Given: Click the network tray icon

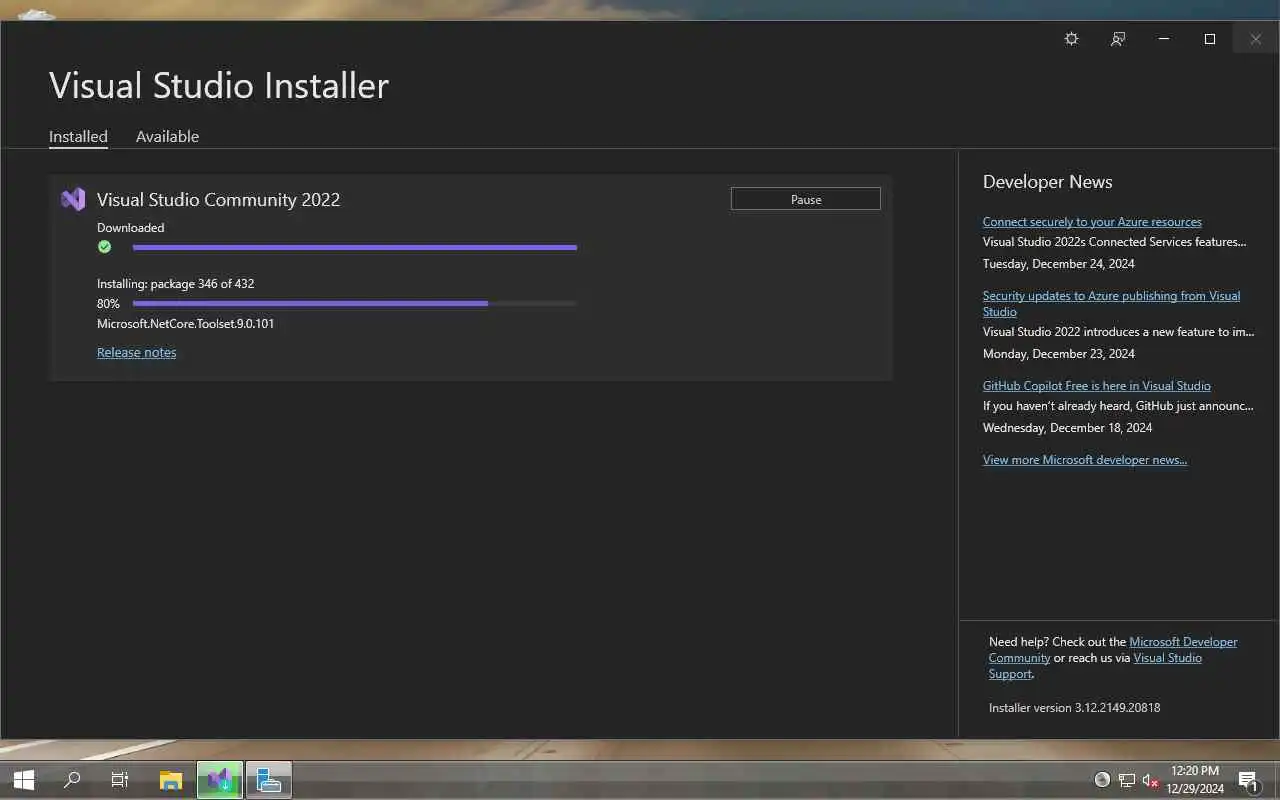Looking at the screenshot, I should (1127, 780).
